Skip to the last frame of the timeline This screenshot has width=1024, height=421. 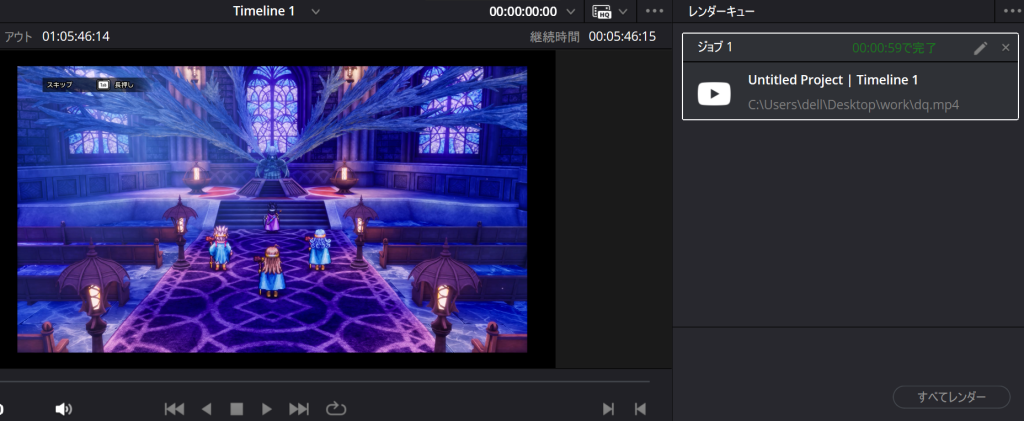coord(299,409)
